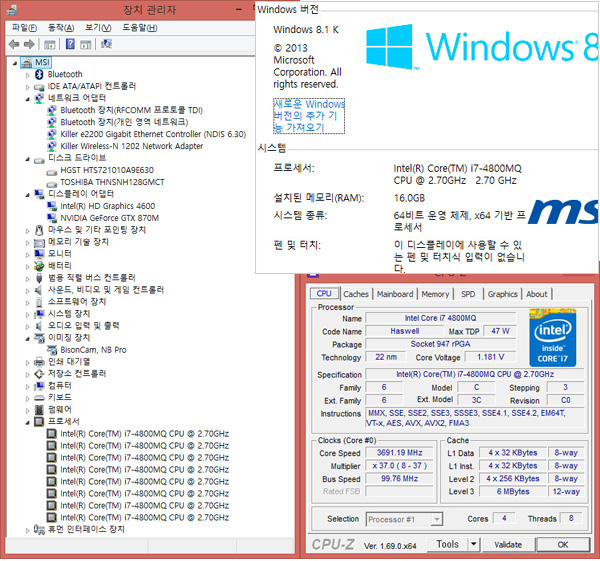
Task: Click the BisonCam, NB Pro camera icon
Action: pos(52,350)
